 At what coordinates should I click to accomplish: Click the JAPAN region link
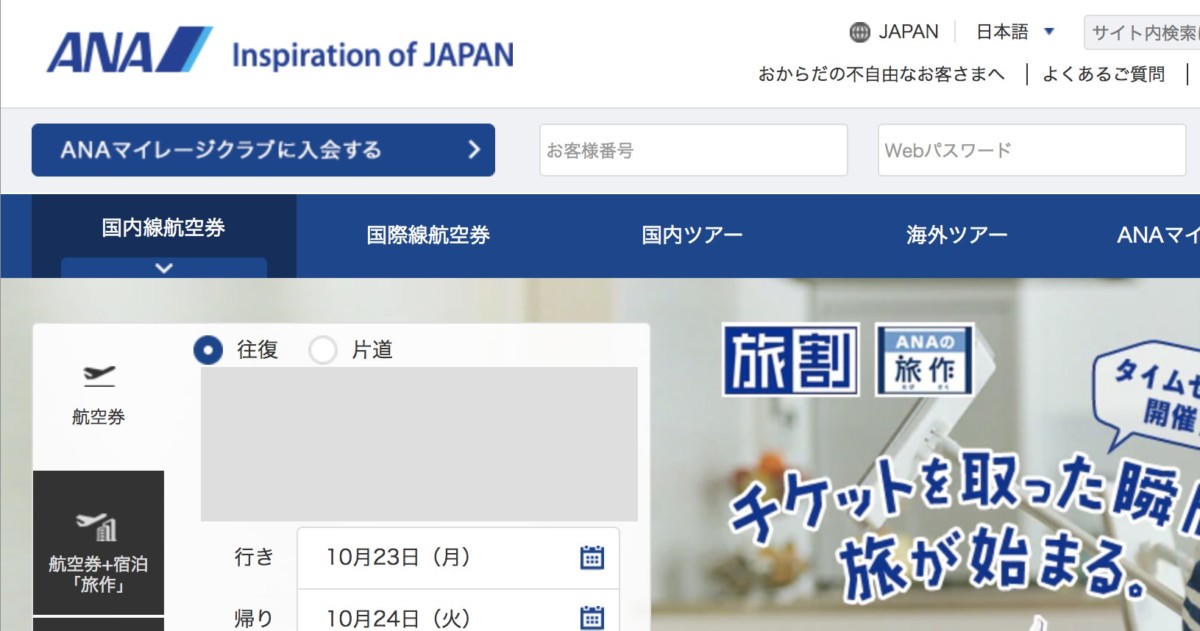click(x=908, y=32)
